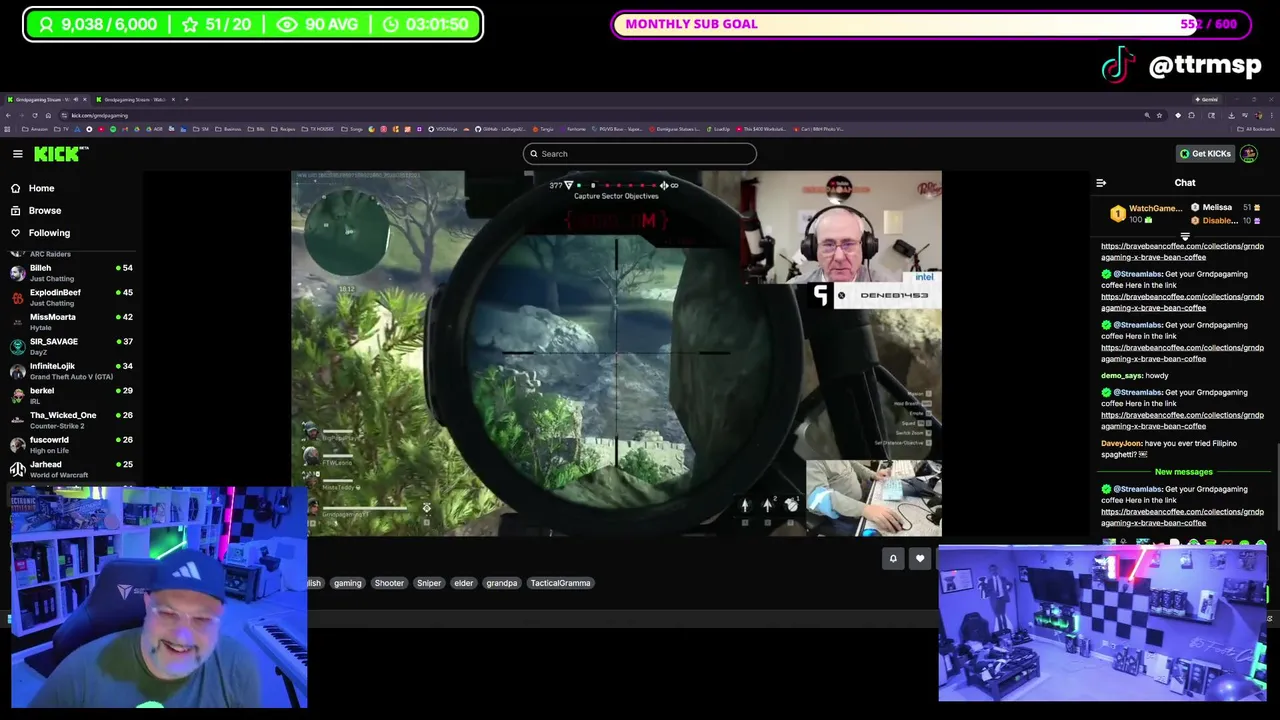Open Tha_Wicked_One channel in the Following list
The width and height of the screenshot is (1280, 720).
(x=70, y=420)
